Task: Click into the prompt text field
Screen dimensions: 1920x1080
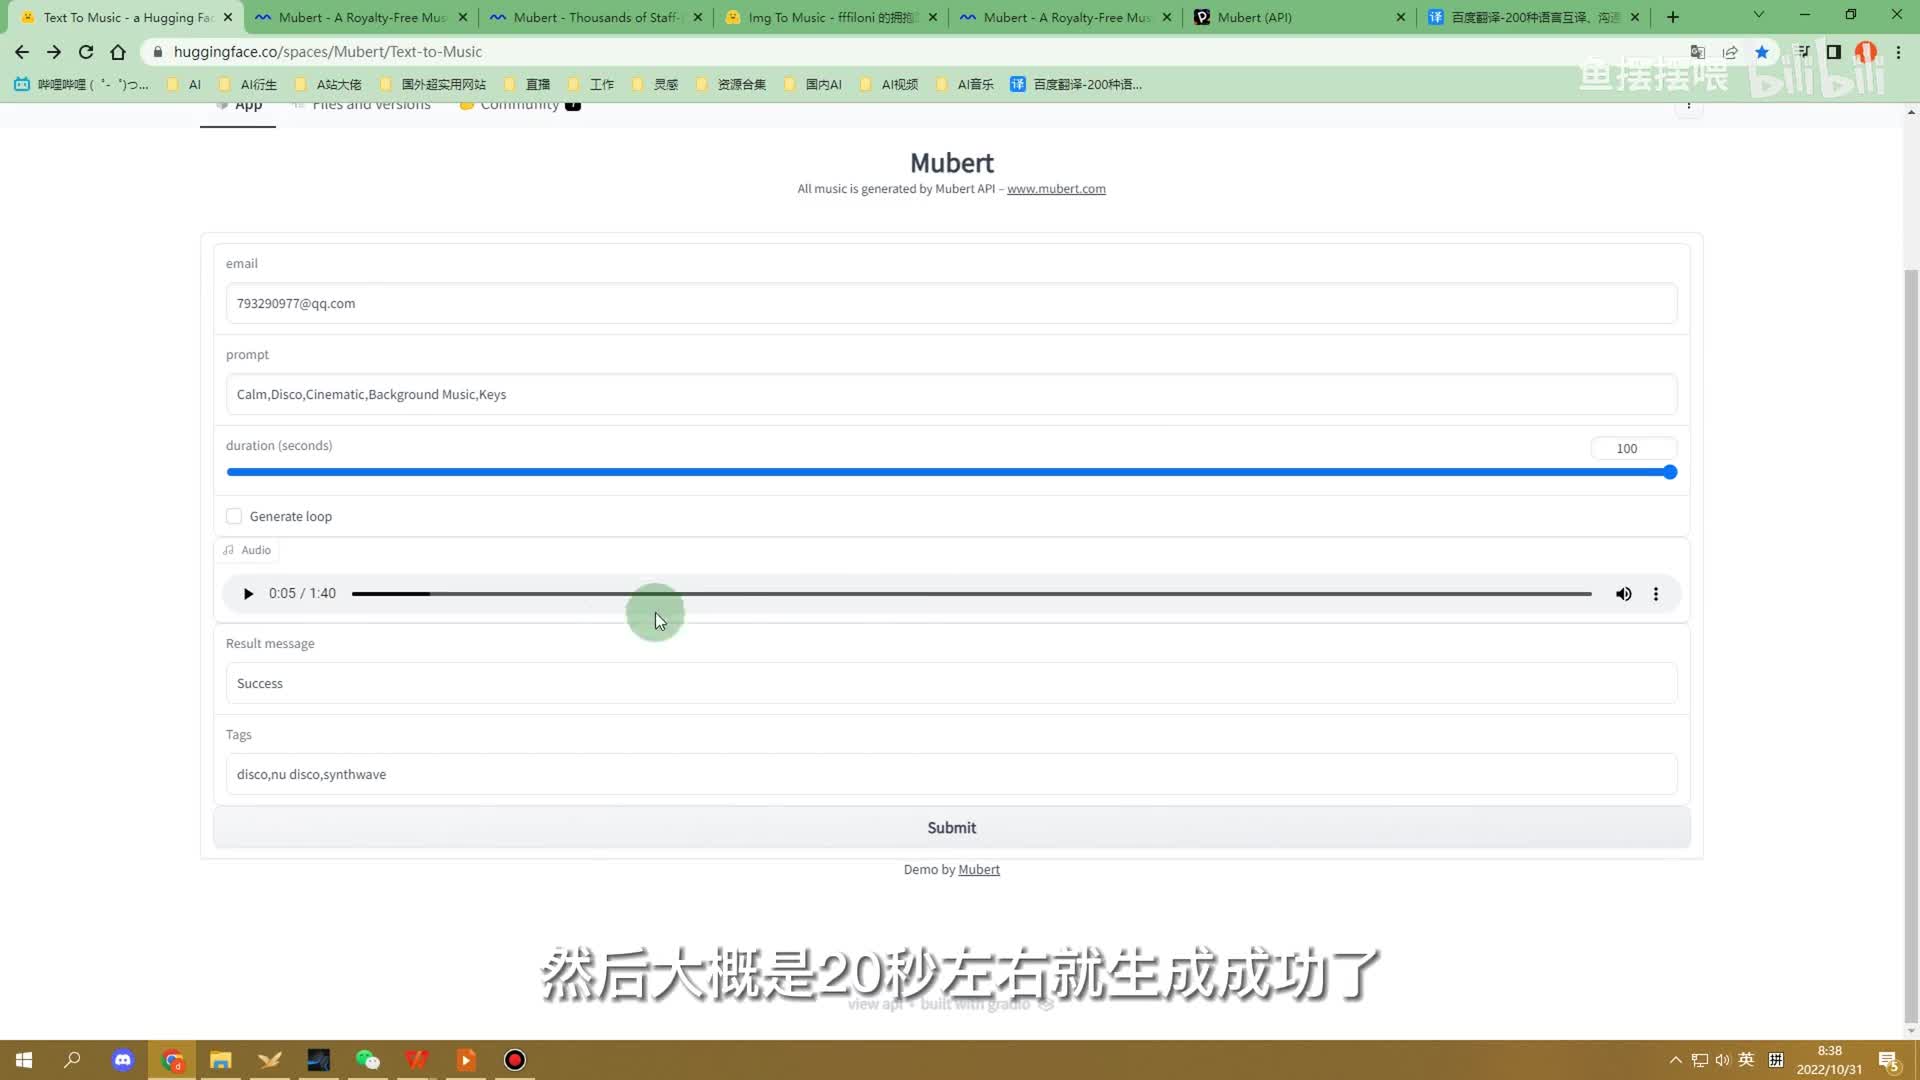Action: pyautogui.click(x=950, y=394)
